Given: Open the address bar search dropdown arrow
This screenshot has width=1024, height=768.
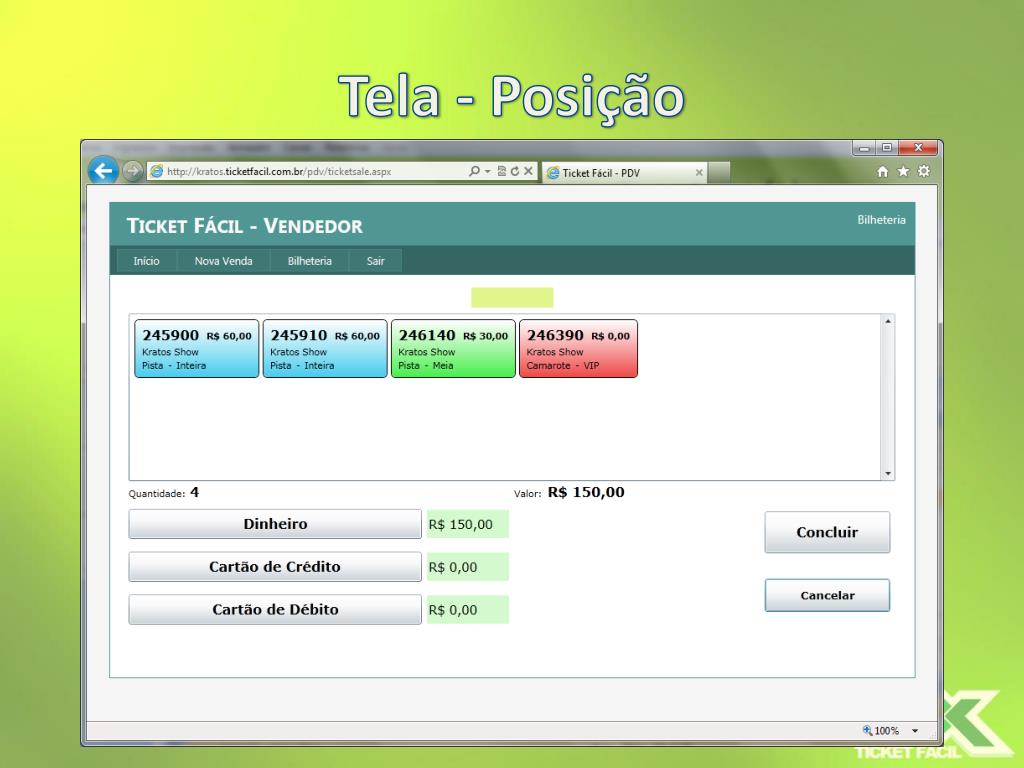Looking at the screenshot, I should [487, 171].
